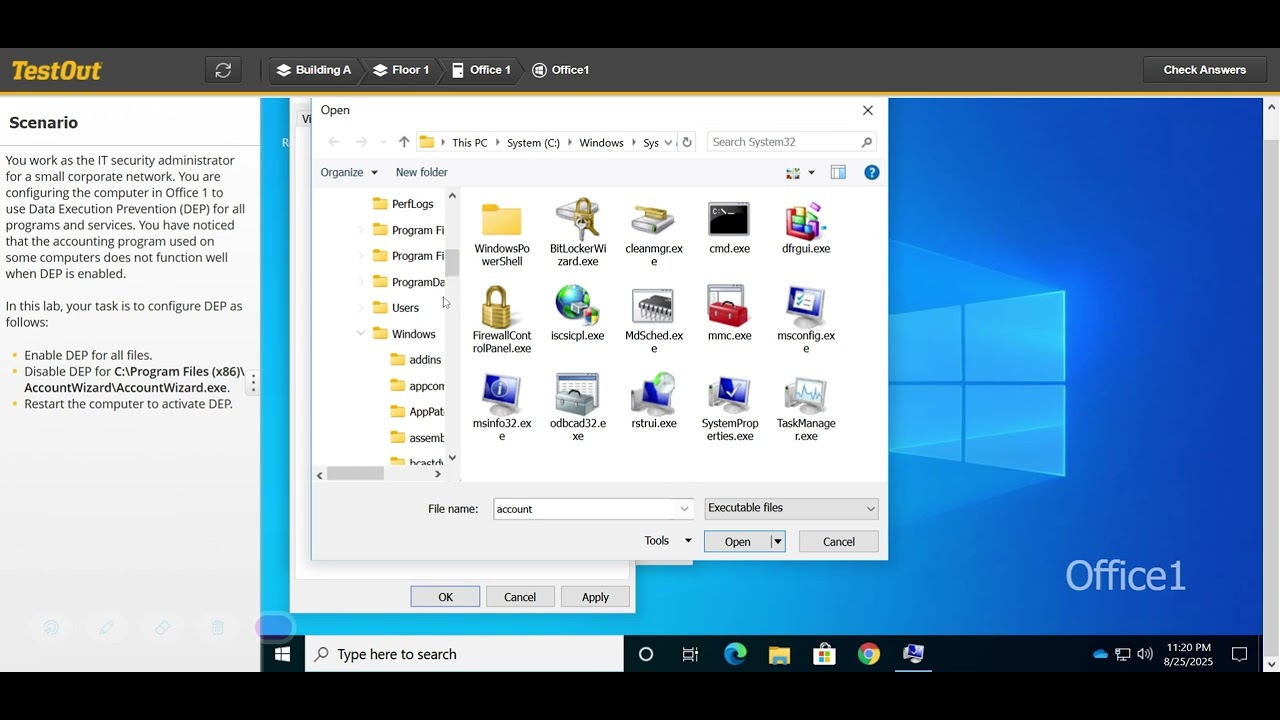Open Microsoft Store from taskbar
The width and height of the screenshot is (1280, 720).
(824, 654)
